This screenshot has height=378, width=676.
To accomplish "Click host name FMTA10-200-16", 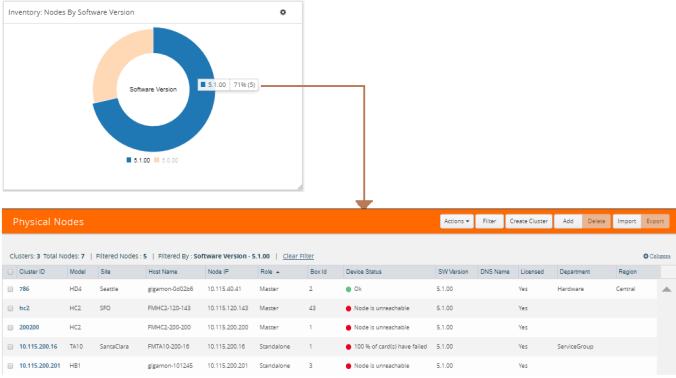I will [x=168, y=347].
